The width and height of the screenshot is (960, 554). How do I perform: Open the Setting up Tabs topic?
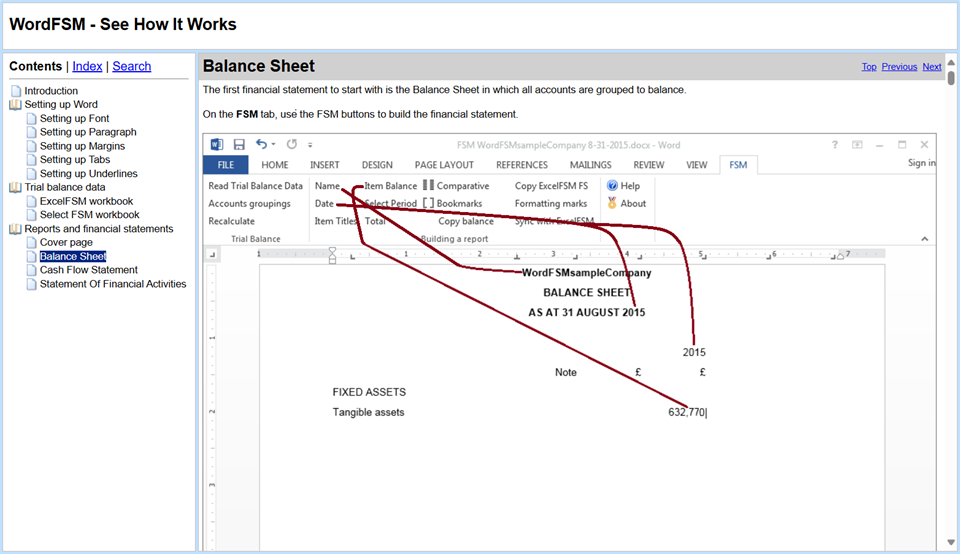coord(75,160)
